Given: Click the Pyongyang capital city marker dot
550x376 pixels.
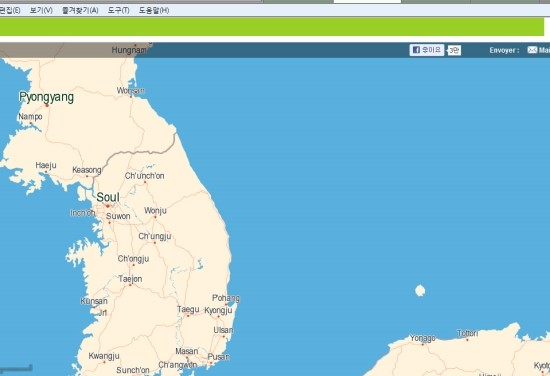Looking at the screenshot, I should (47, 105).
